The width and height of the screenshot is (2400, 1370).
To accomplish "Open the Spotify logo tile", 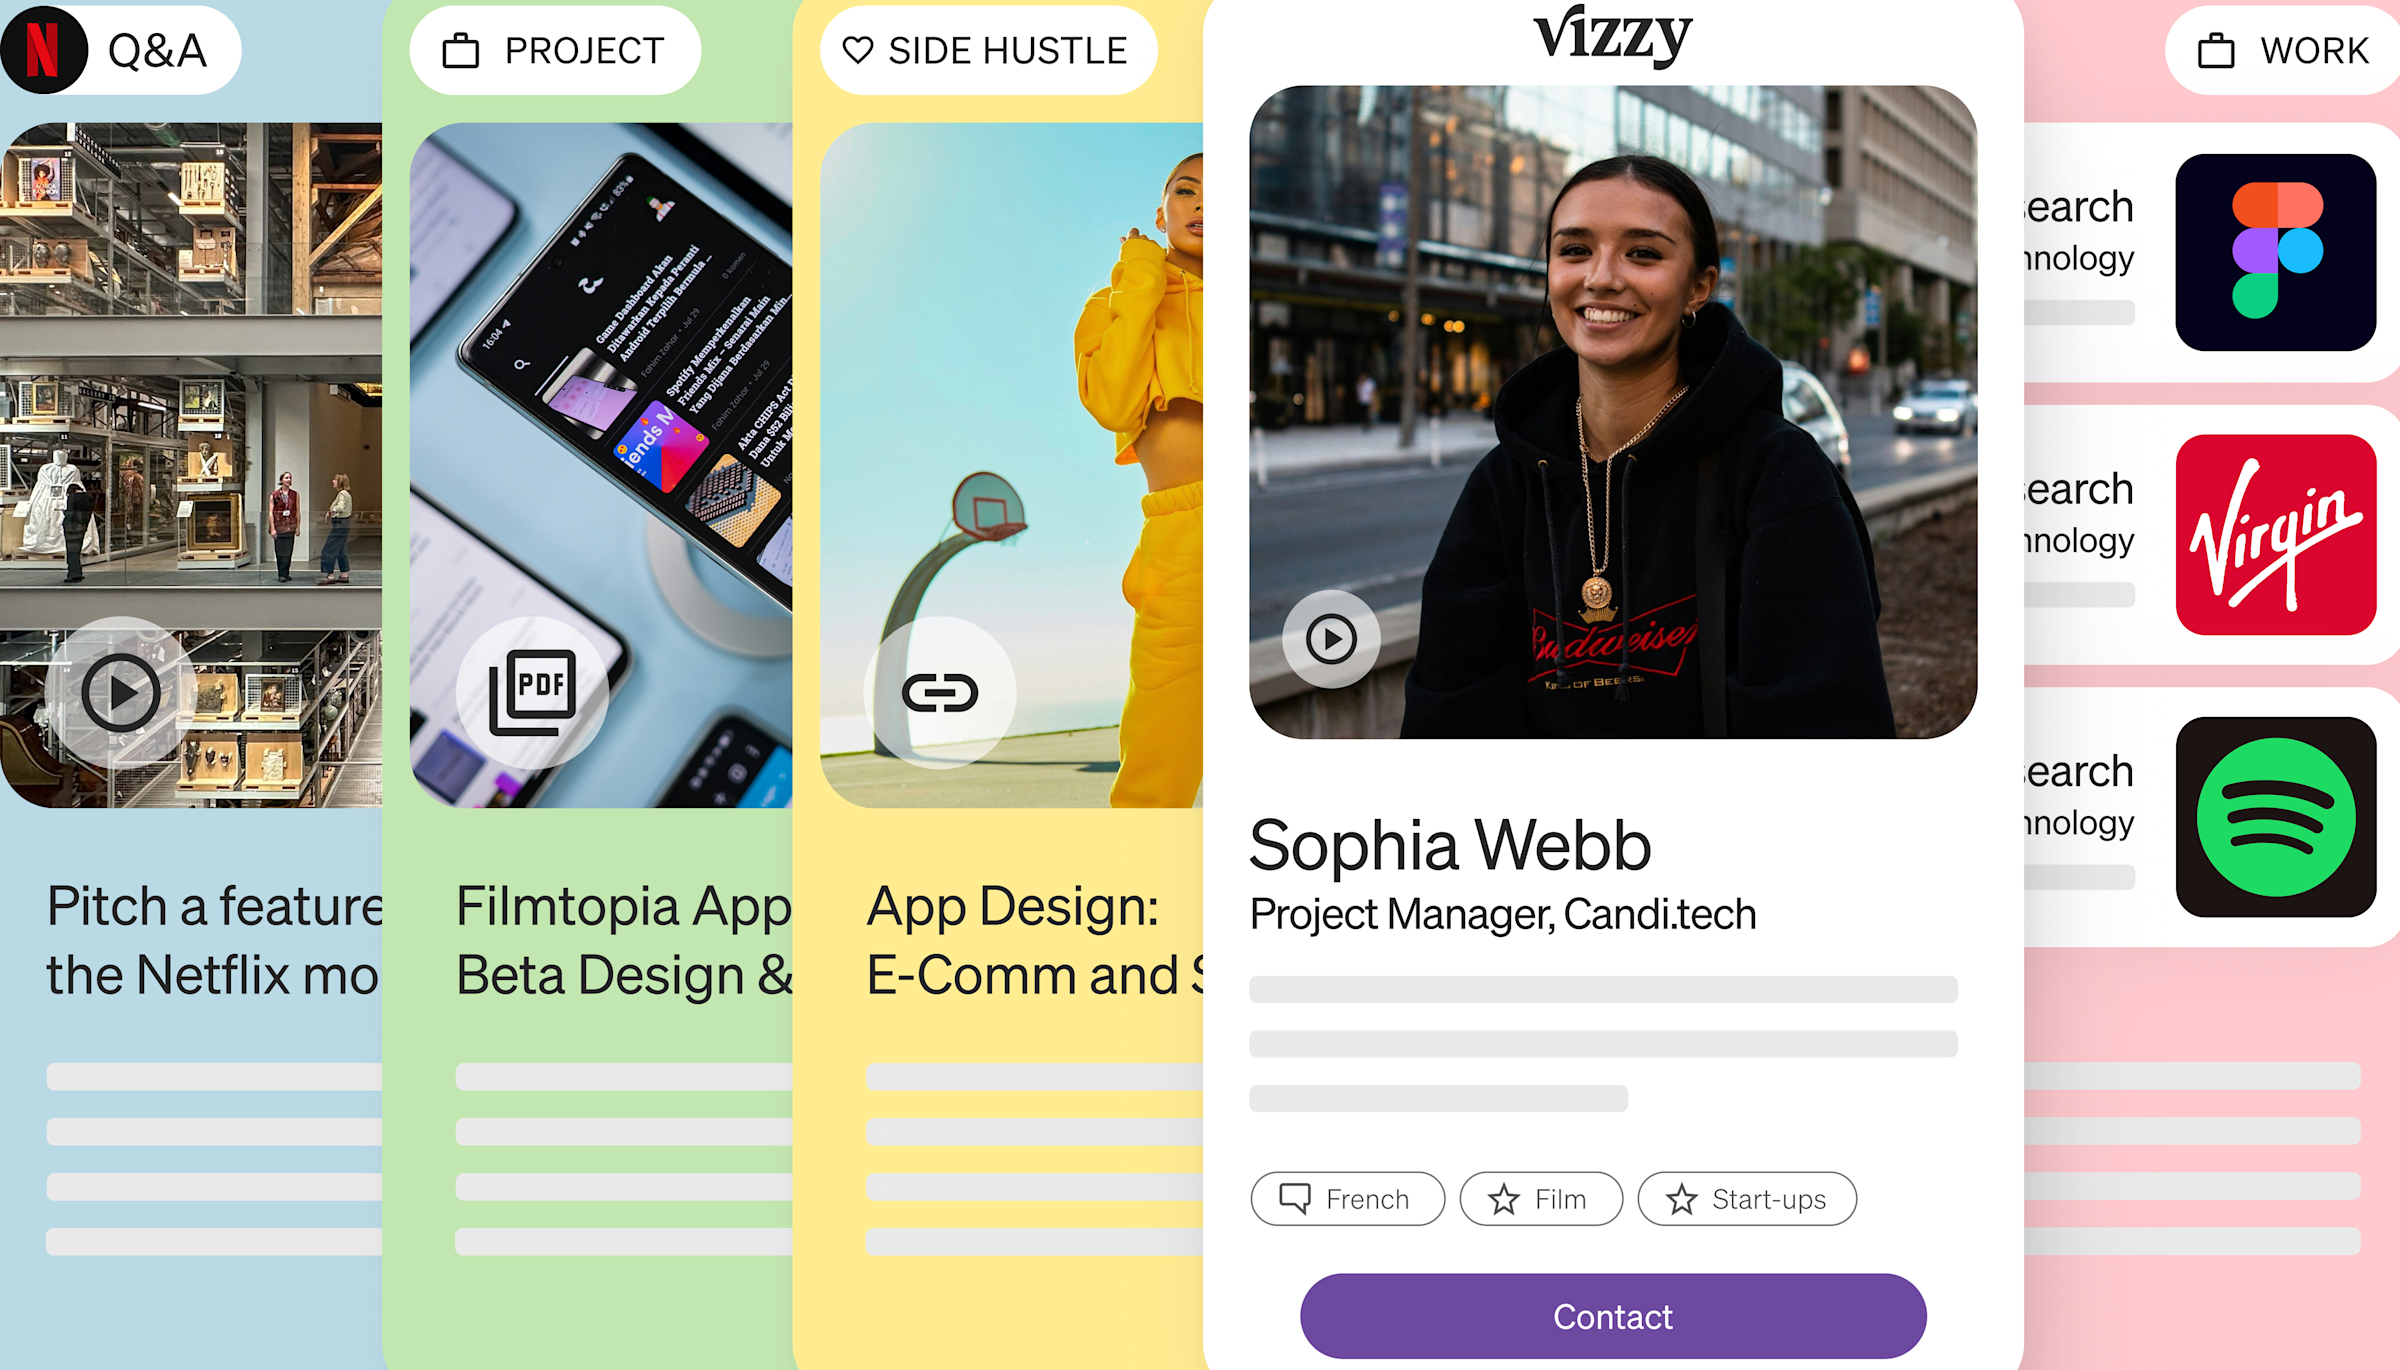I will [2276, 817].
